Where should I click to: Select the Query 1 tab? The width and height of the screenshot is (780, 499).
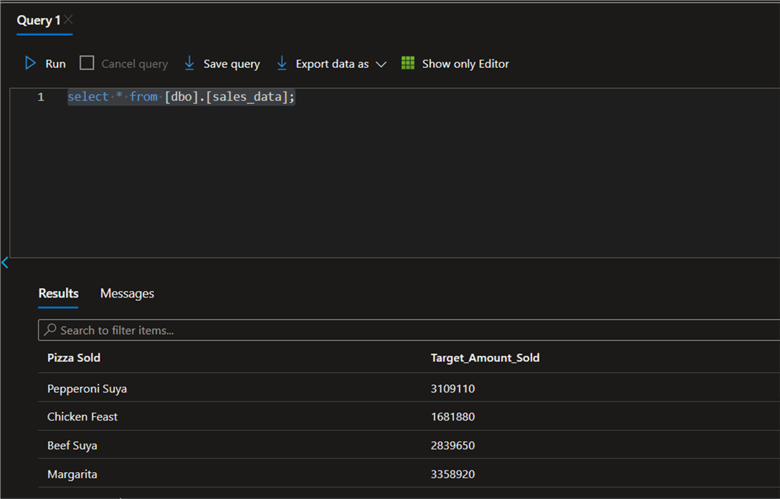click(x=38, y=20)
